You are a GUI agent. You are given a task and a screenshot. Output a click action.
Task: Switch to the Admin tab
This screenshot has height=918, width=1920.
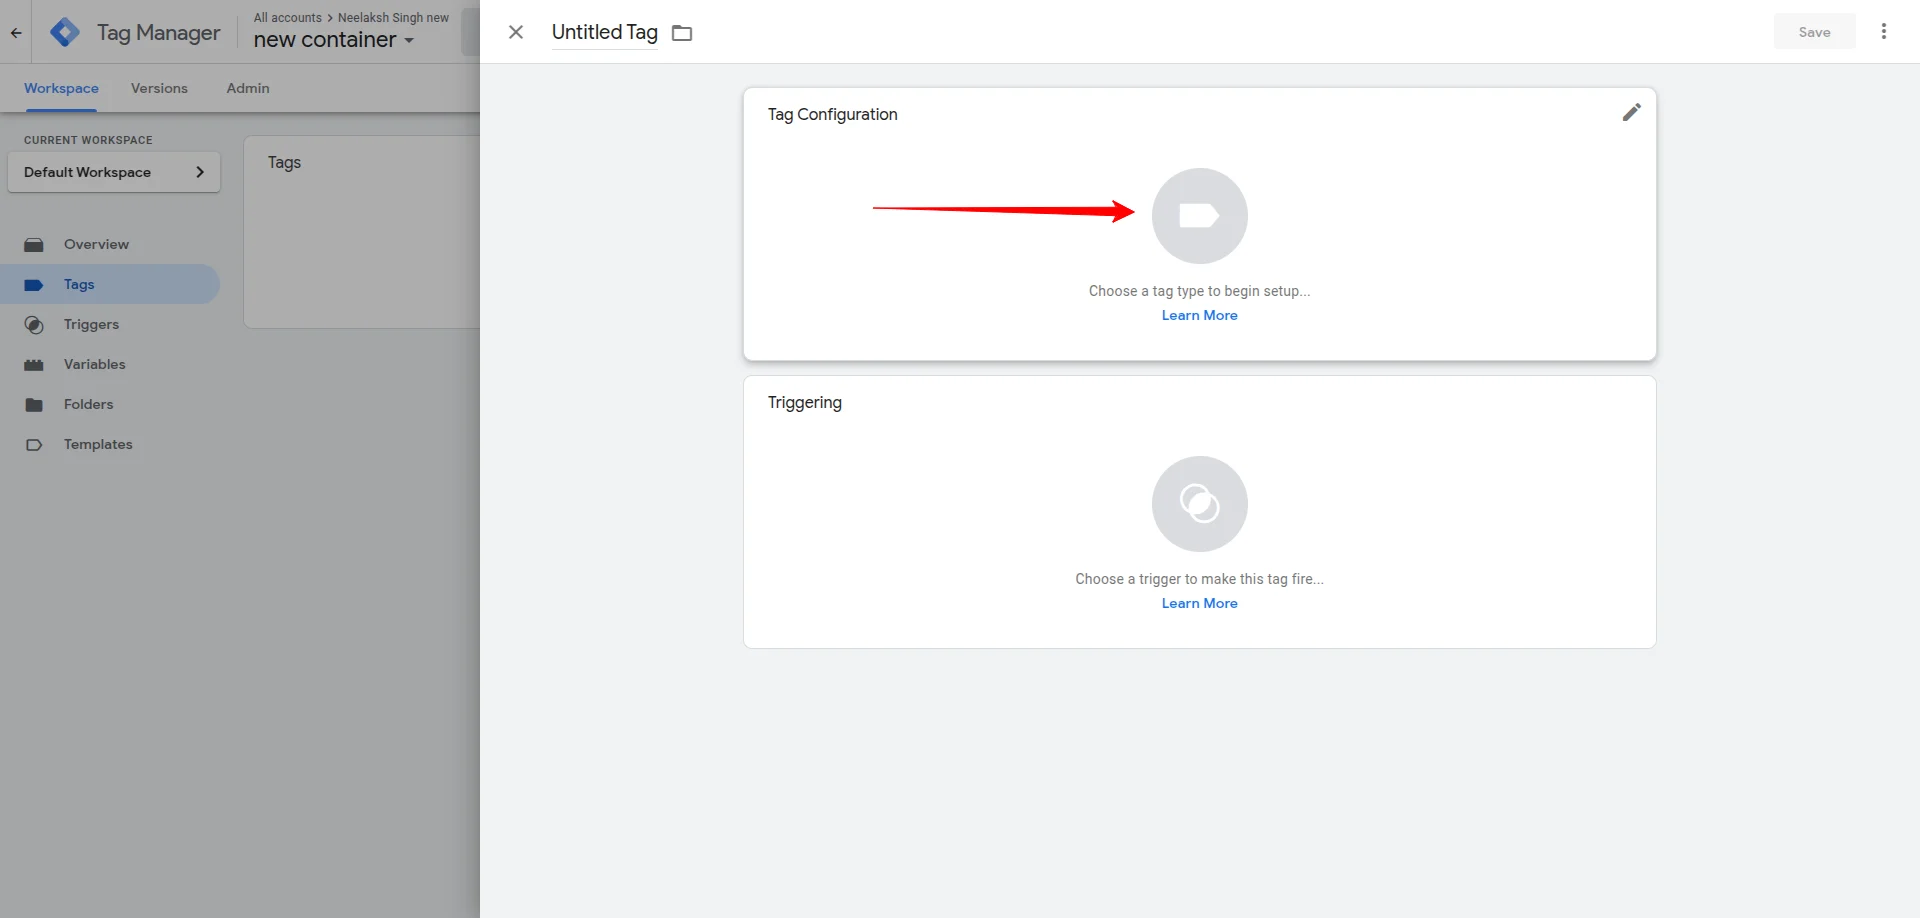tap(247, 88)
